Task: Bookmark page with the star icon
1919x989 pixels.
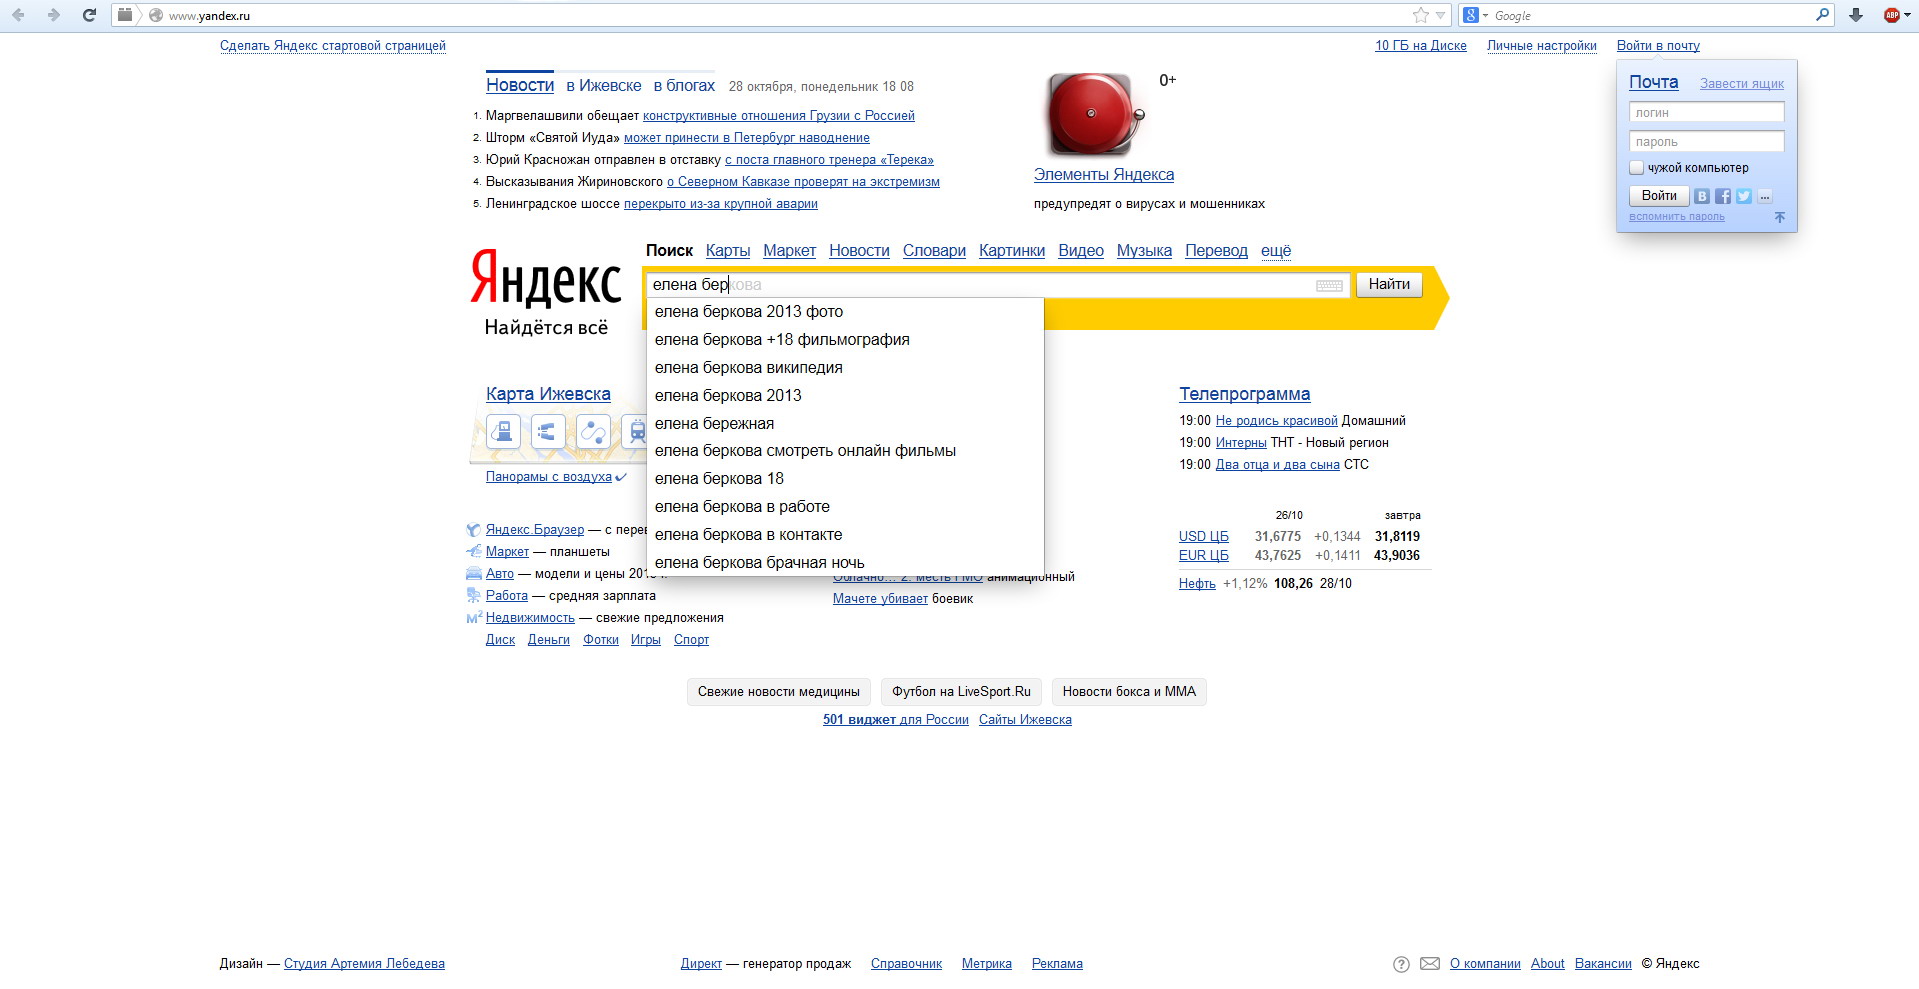Action: [x=1421, y=15]
